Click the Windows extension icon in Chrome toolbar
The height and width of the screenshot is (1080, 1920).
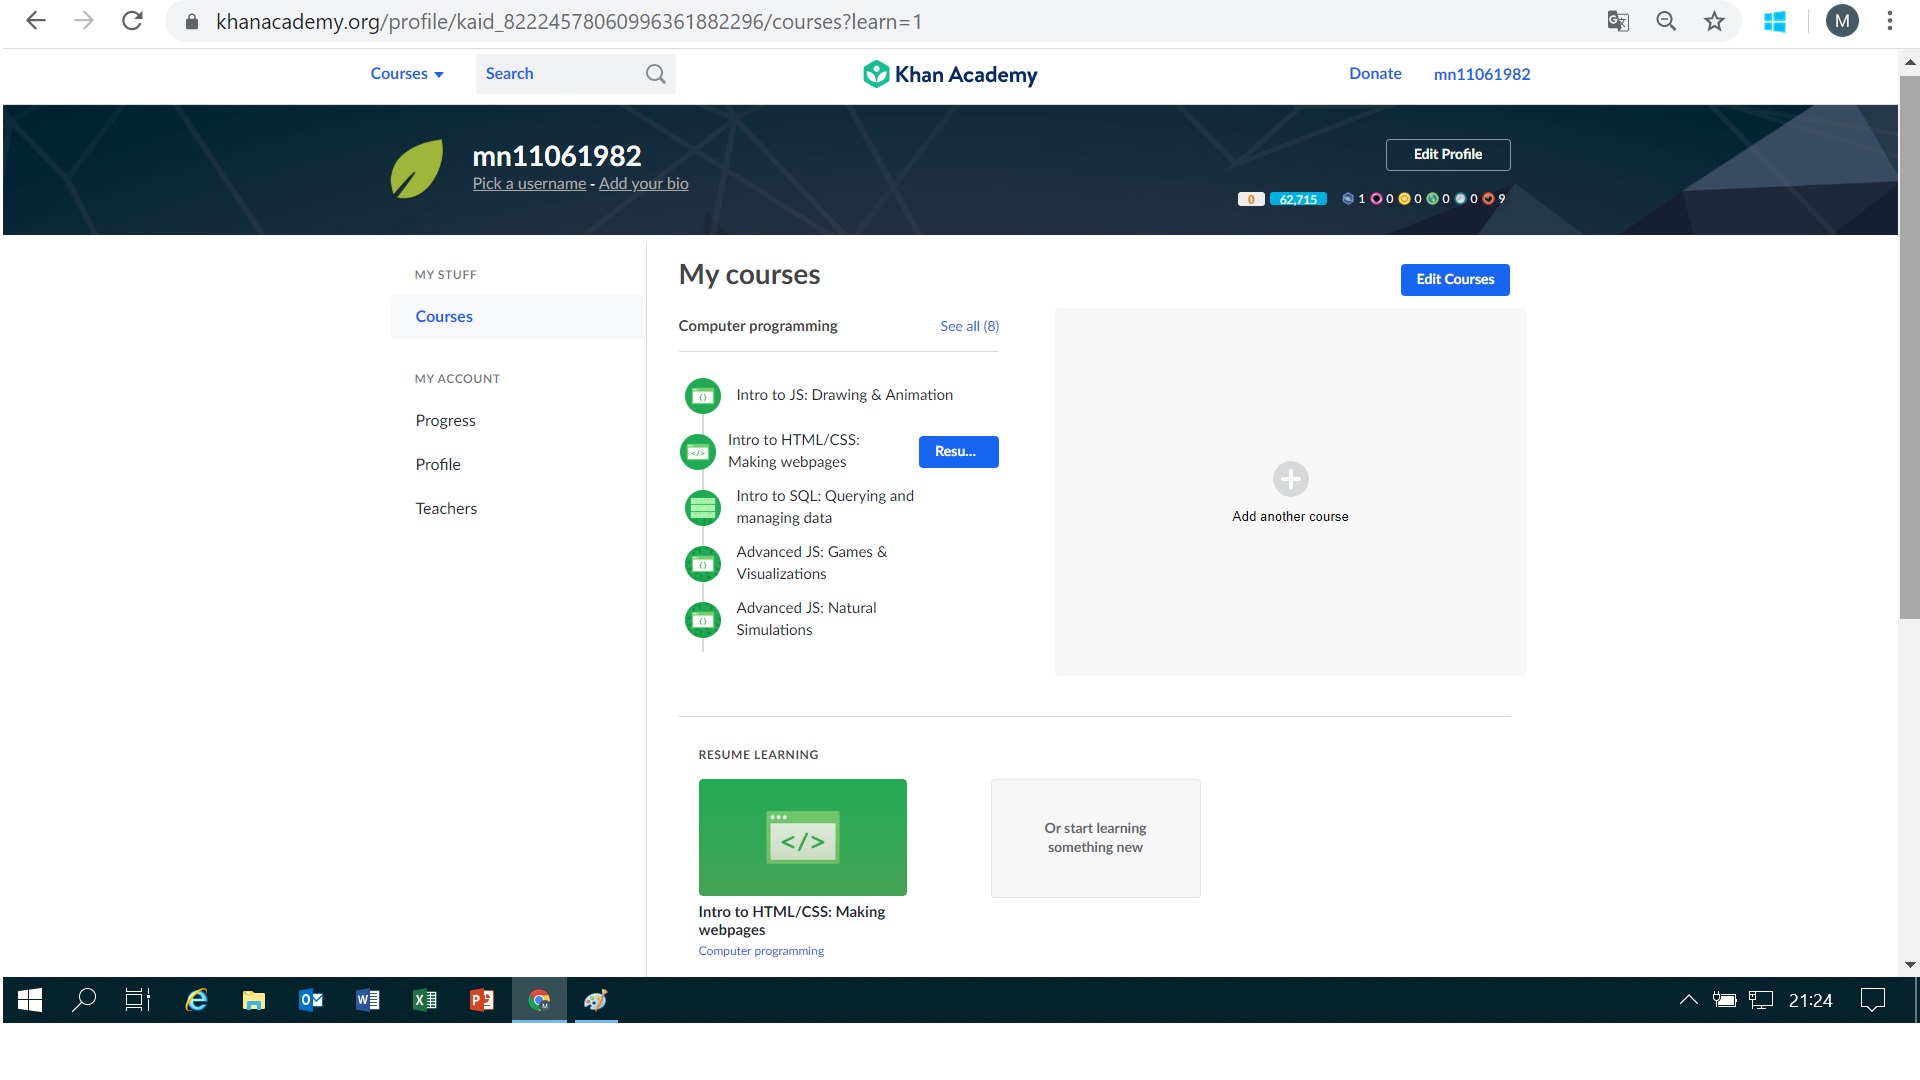(1775, 21)
